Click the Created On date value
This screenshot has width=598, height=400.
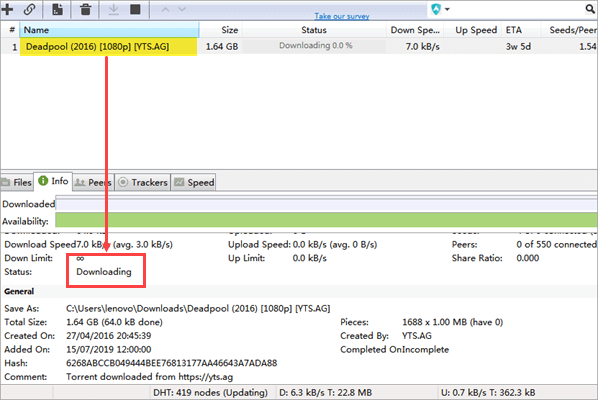click(x=108, y=336)
